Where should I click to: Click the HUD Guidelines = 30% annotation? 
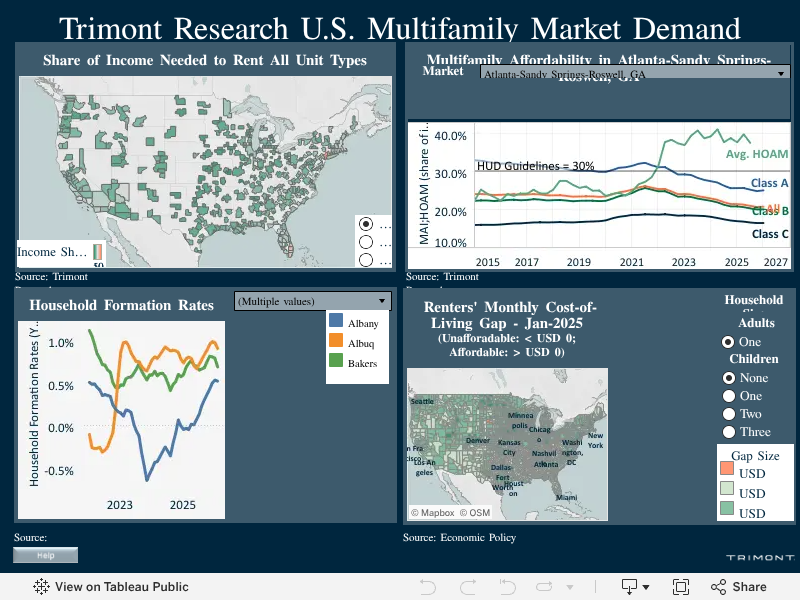(535, 166)
